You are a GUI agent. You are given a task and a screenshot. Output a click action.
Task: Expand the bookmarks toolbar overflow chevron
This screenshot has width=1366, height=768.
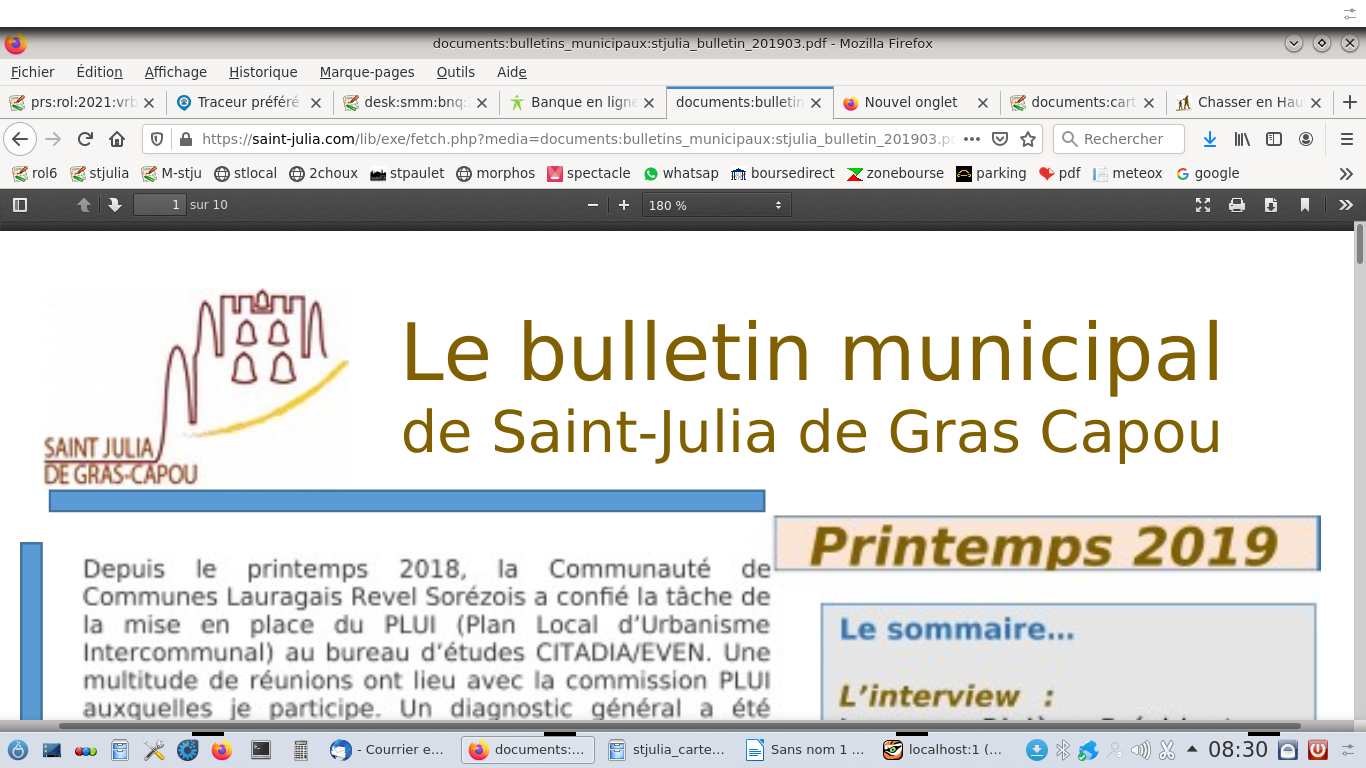[1347, 173]
